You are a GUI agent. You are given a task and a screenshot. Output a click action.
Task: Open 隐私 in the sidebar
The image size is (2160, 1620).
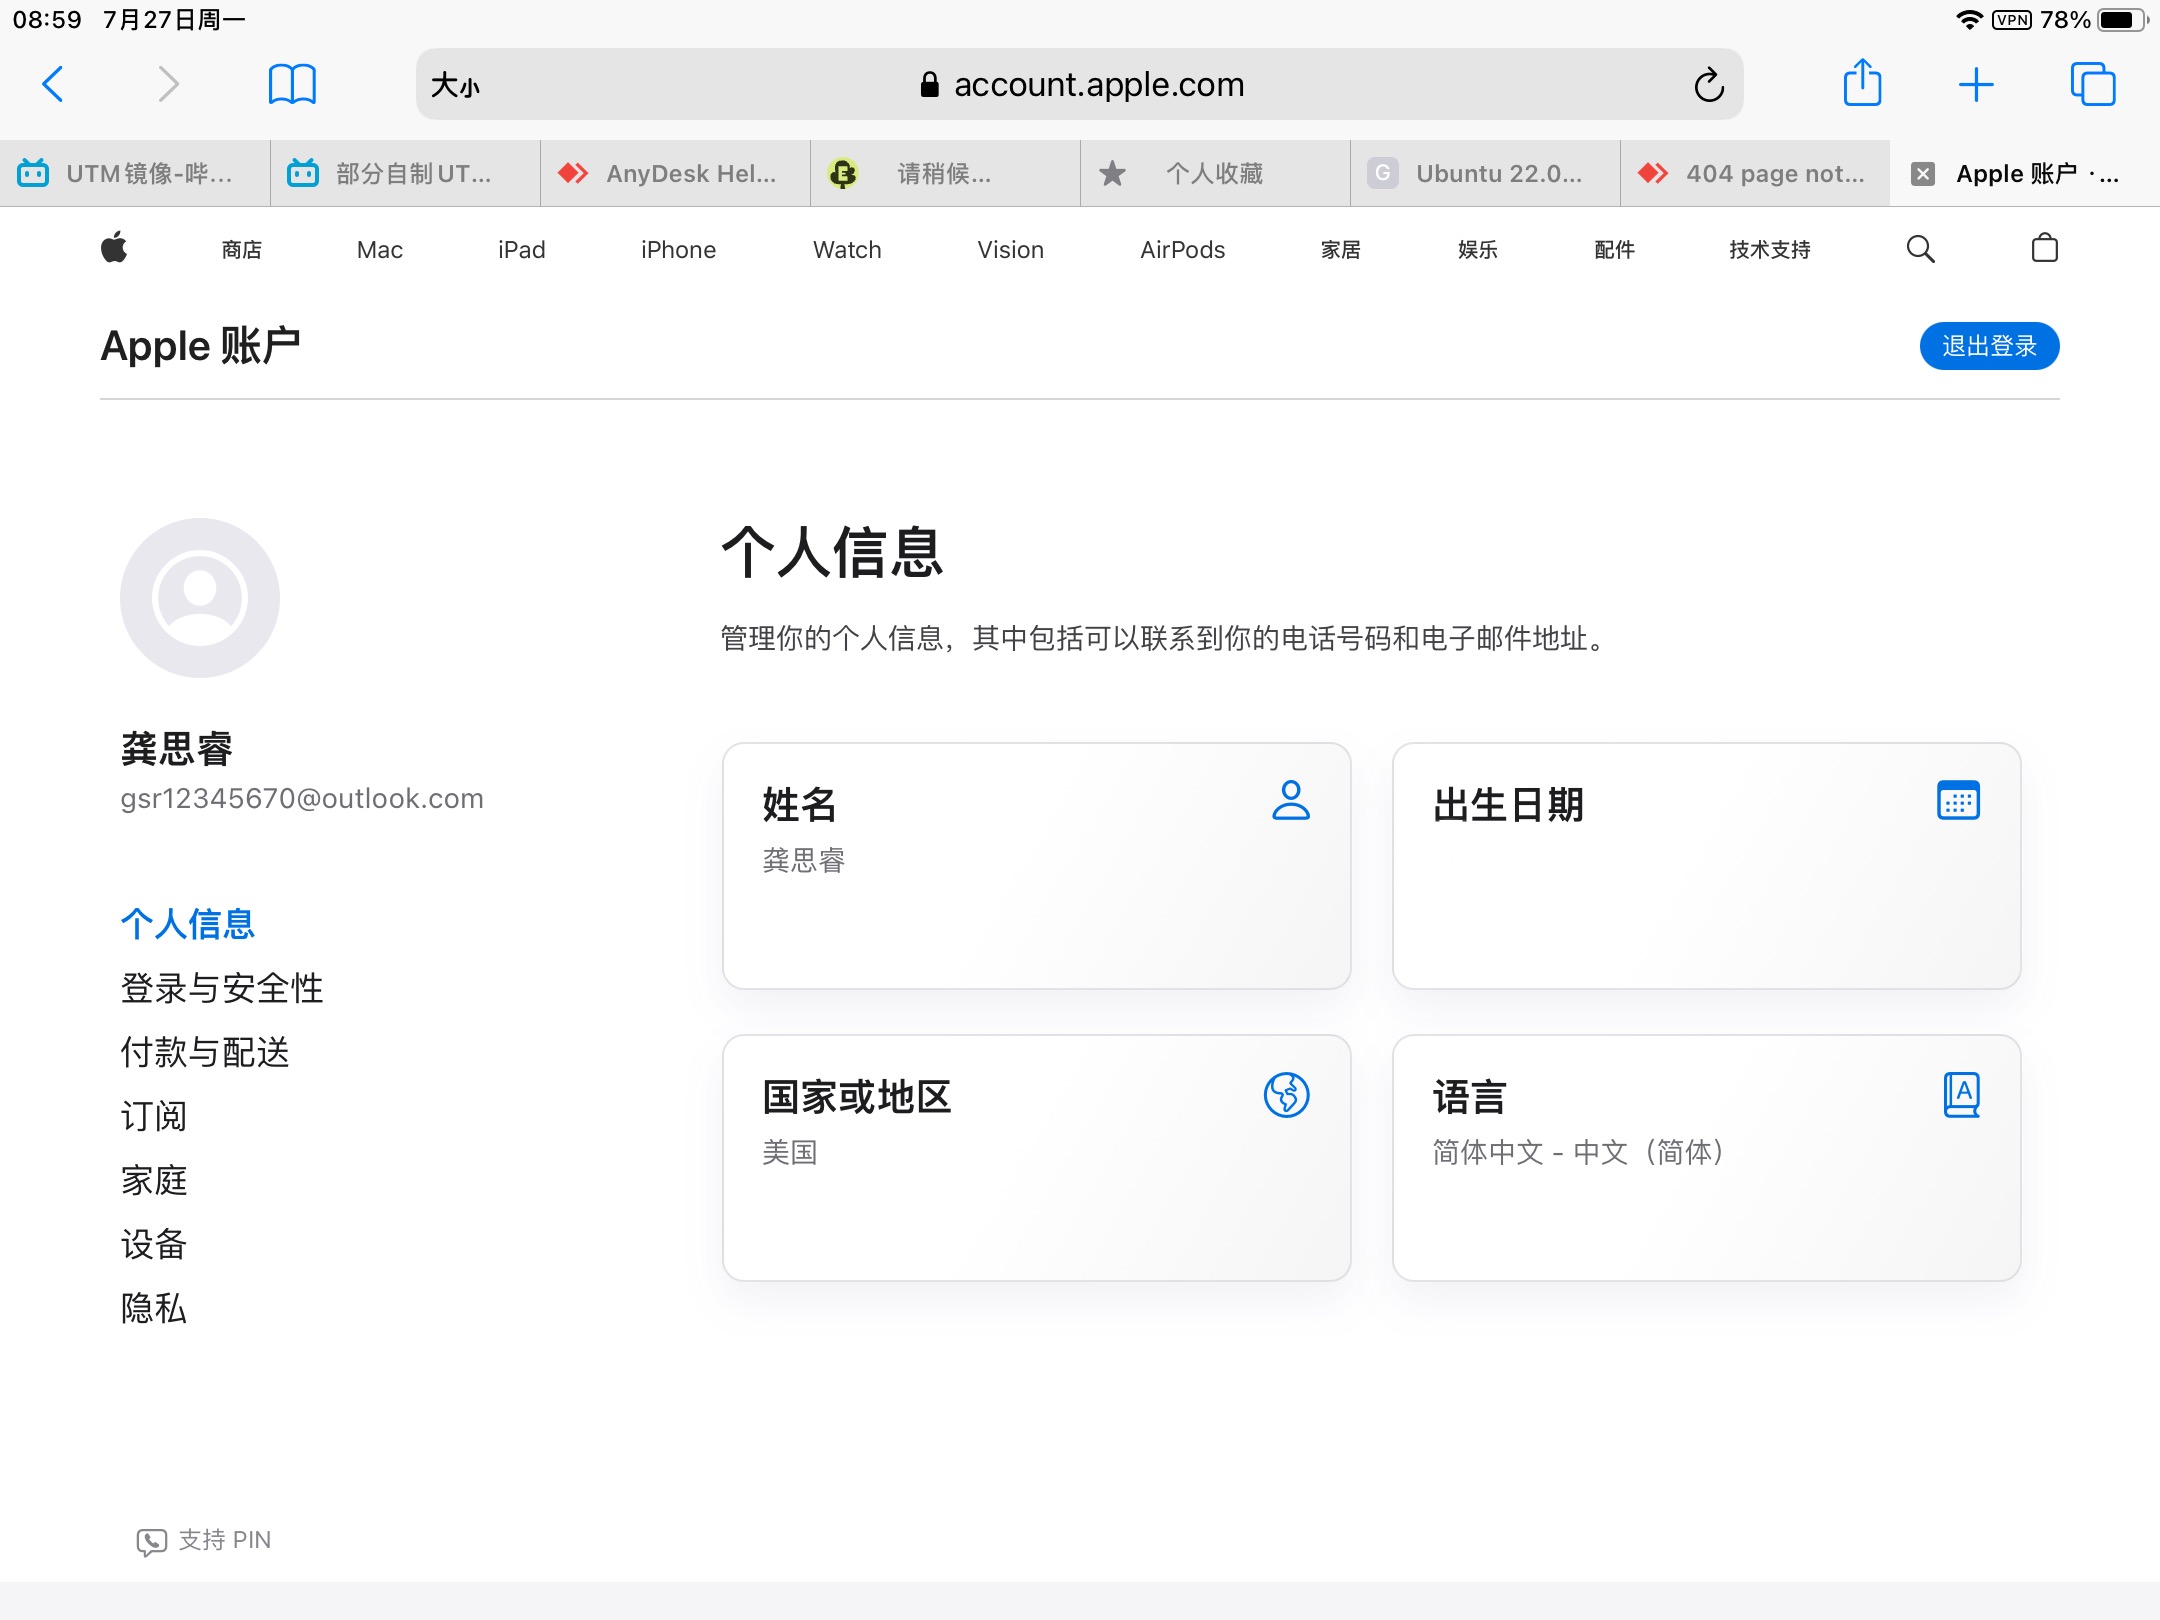click(154, 1308)
